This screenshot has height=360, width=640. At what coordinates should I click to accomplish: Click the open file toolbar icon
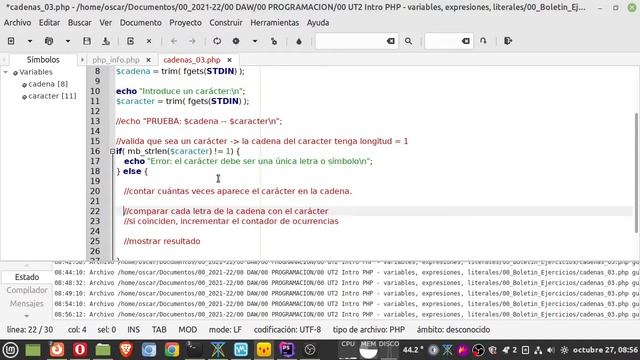(x=49, y=41)
